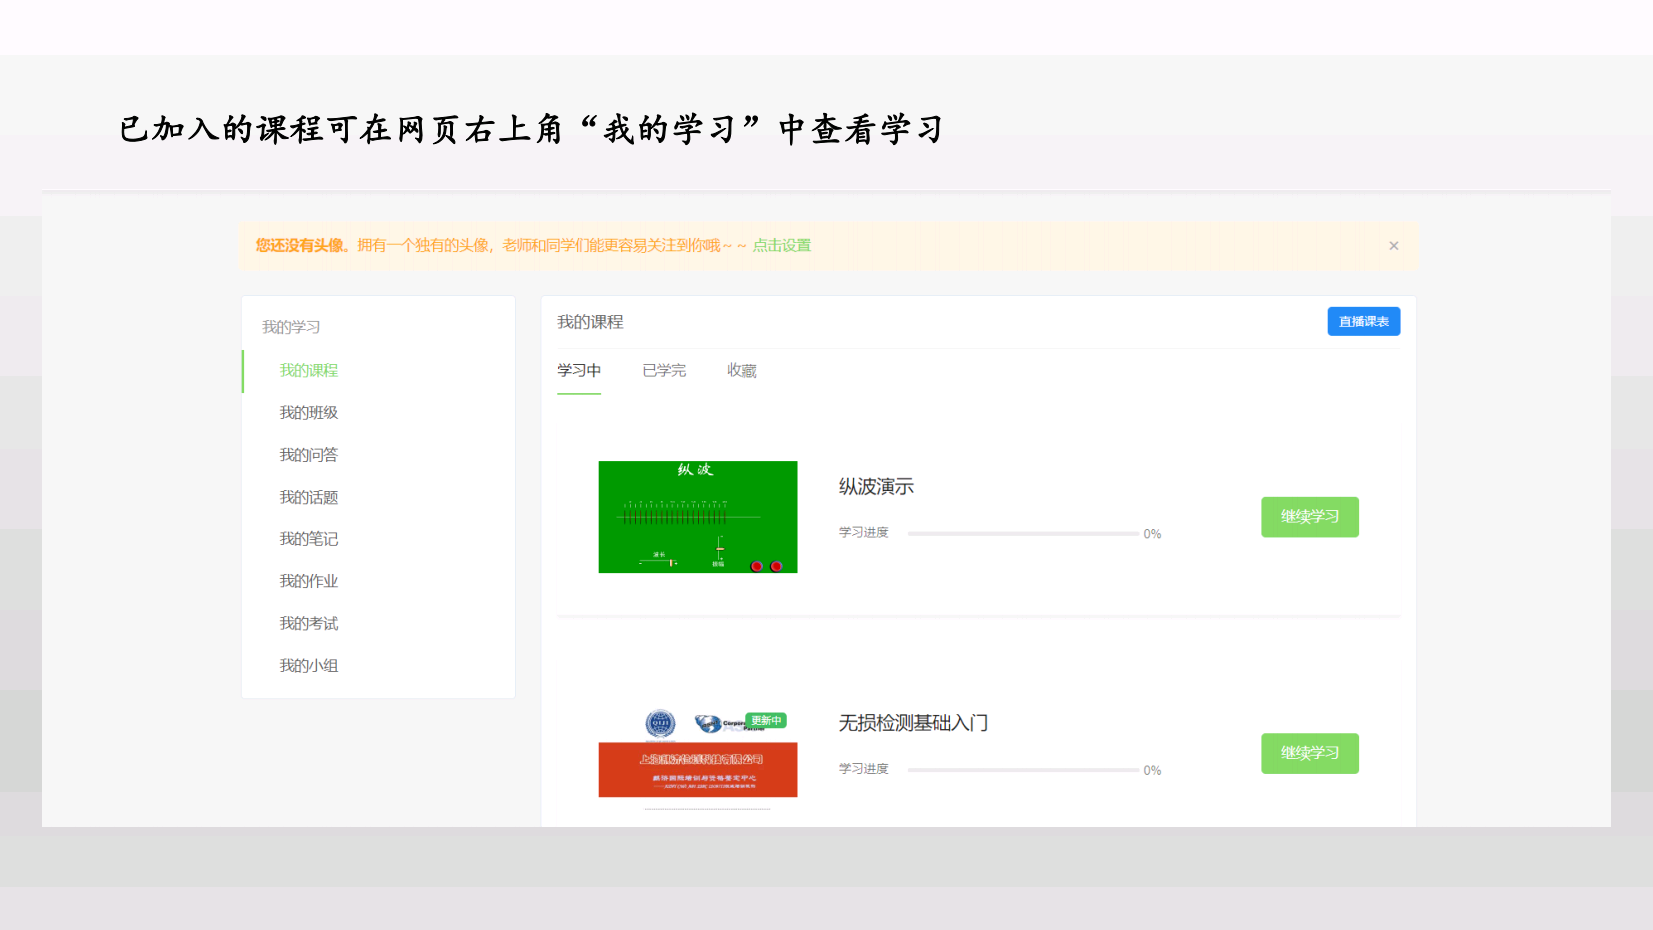Close the avatar reminder banner

coord(1393,246)
